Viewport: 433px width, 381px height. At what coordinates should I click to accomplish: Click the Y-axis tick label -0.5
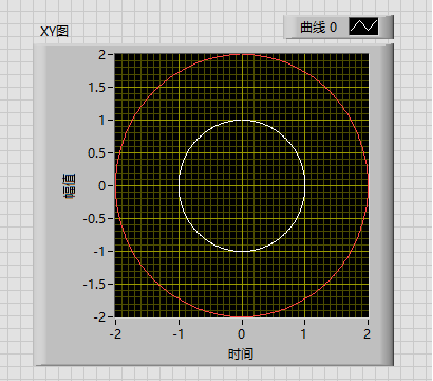[x=94, y=219]
